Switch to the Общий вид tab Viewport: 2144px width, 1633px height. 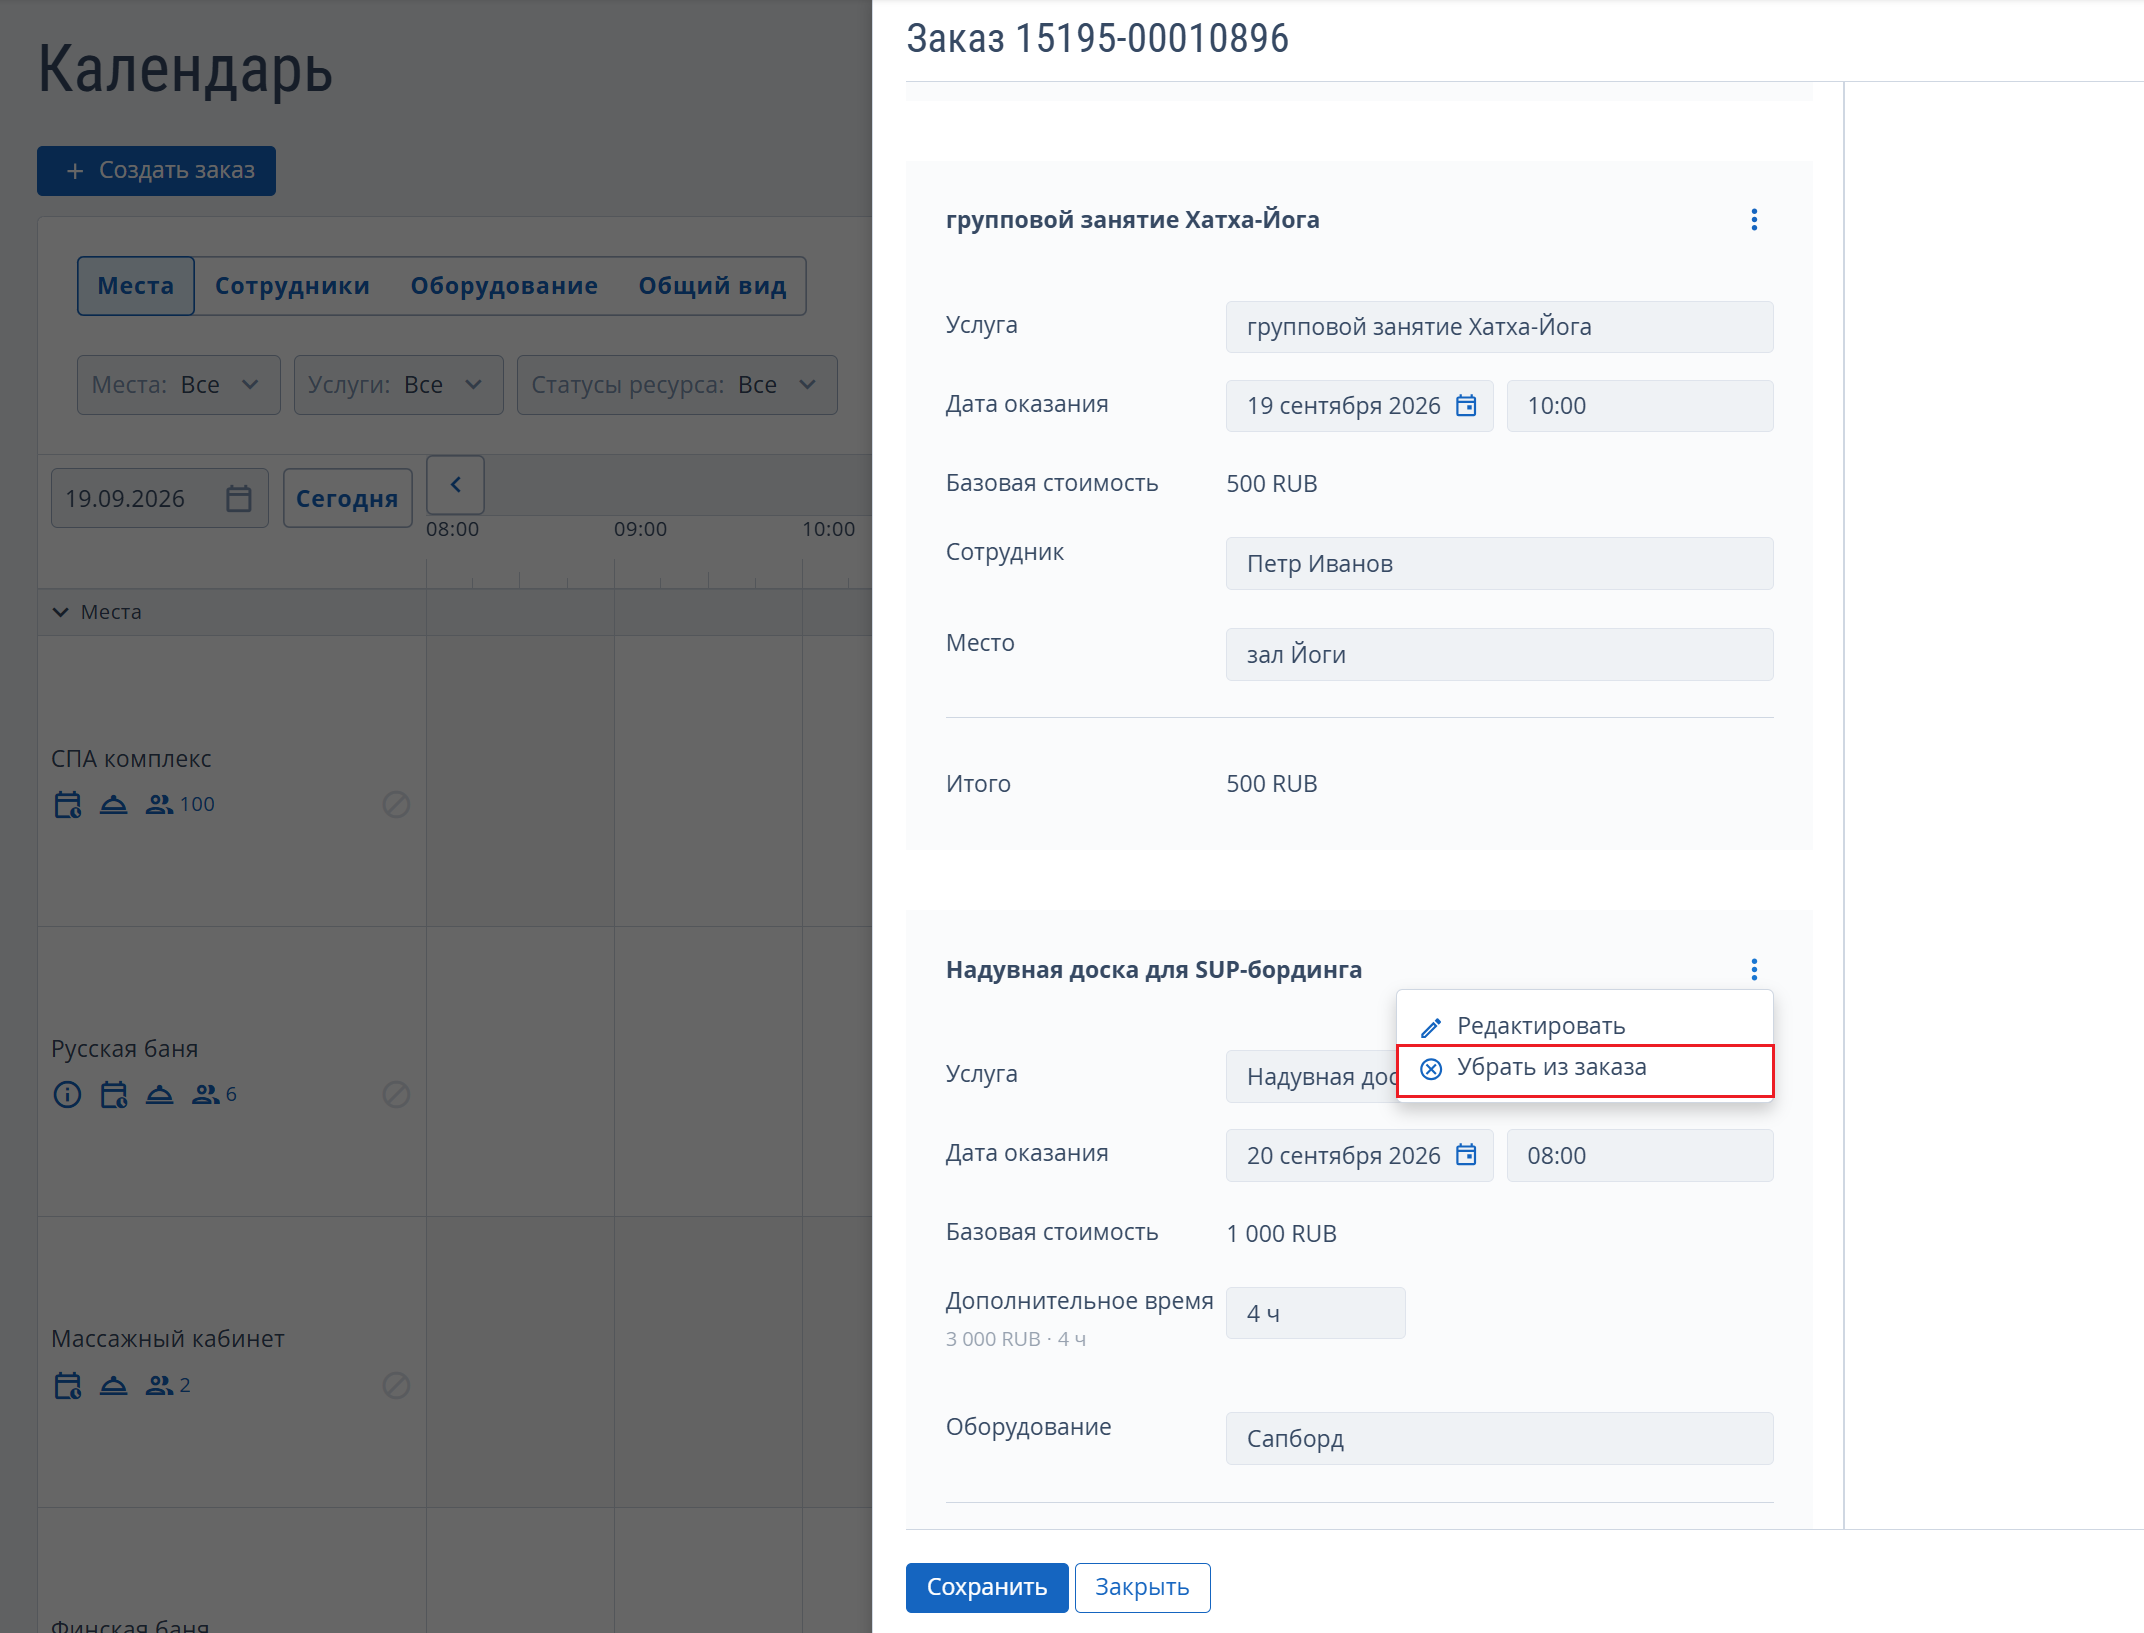click(712, 286)
